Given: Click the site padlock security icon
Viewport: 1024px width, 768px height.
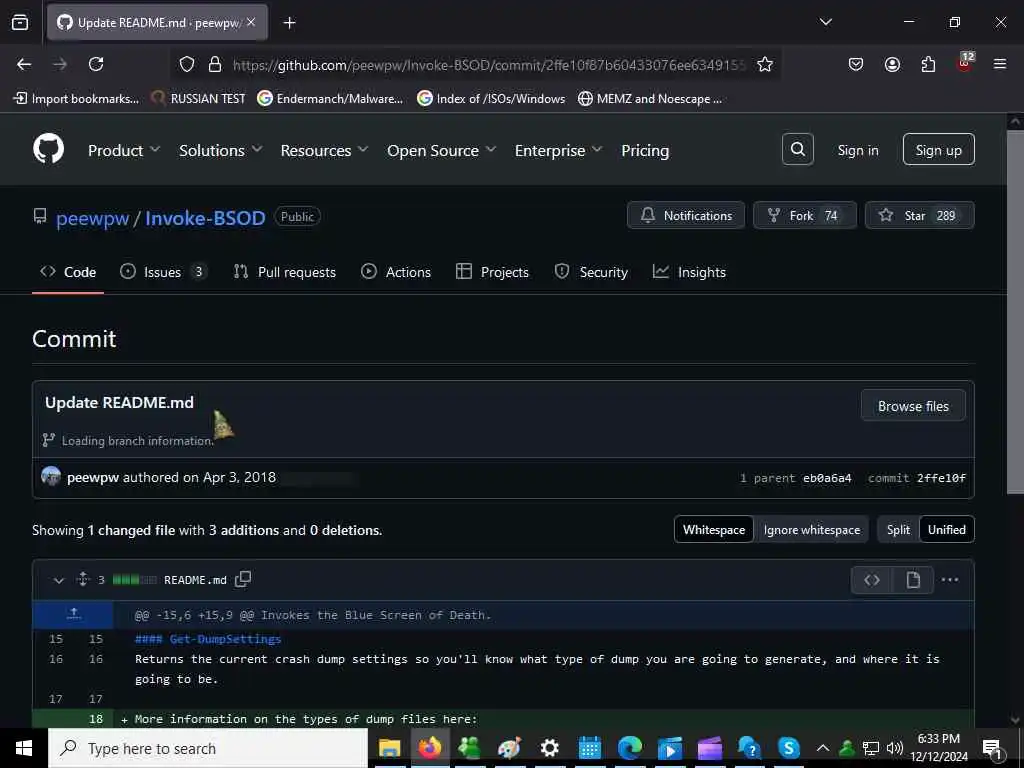Looking at the screenshot, I should coord(215,64).
